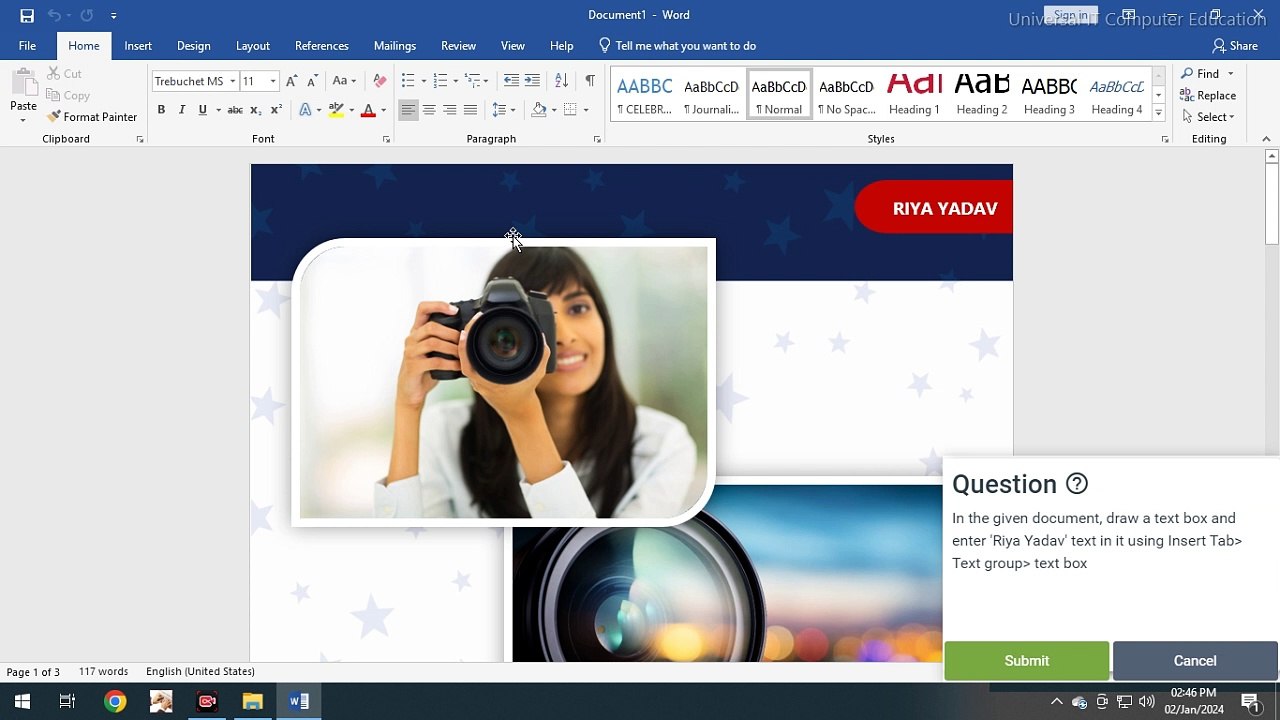Click the Save icon in quick access toolbar
This screenshot has height=720, width=1280.
coord(27,15)
